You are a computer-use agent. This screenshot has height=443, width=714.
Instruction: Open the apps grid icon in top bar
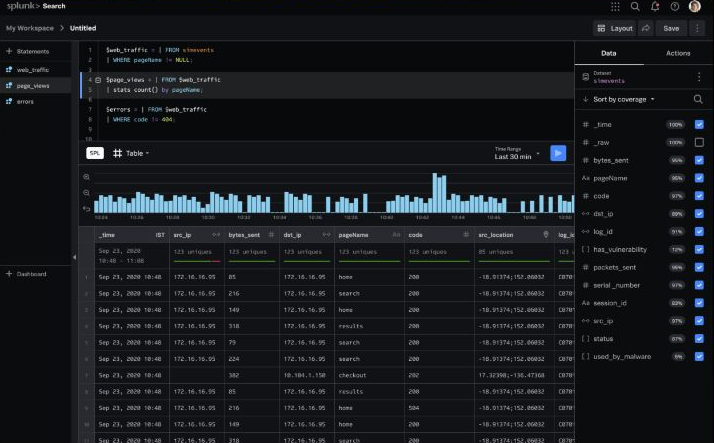click(x=615, y=6)
